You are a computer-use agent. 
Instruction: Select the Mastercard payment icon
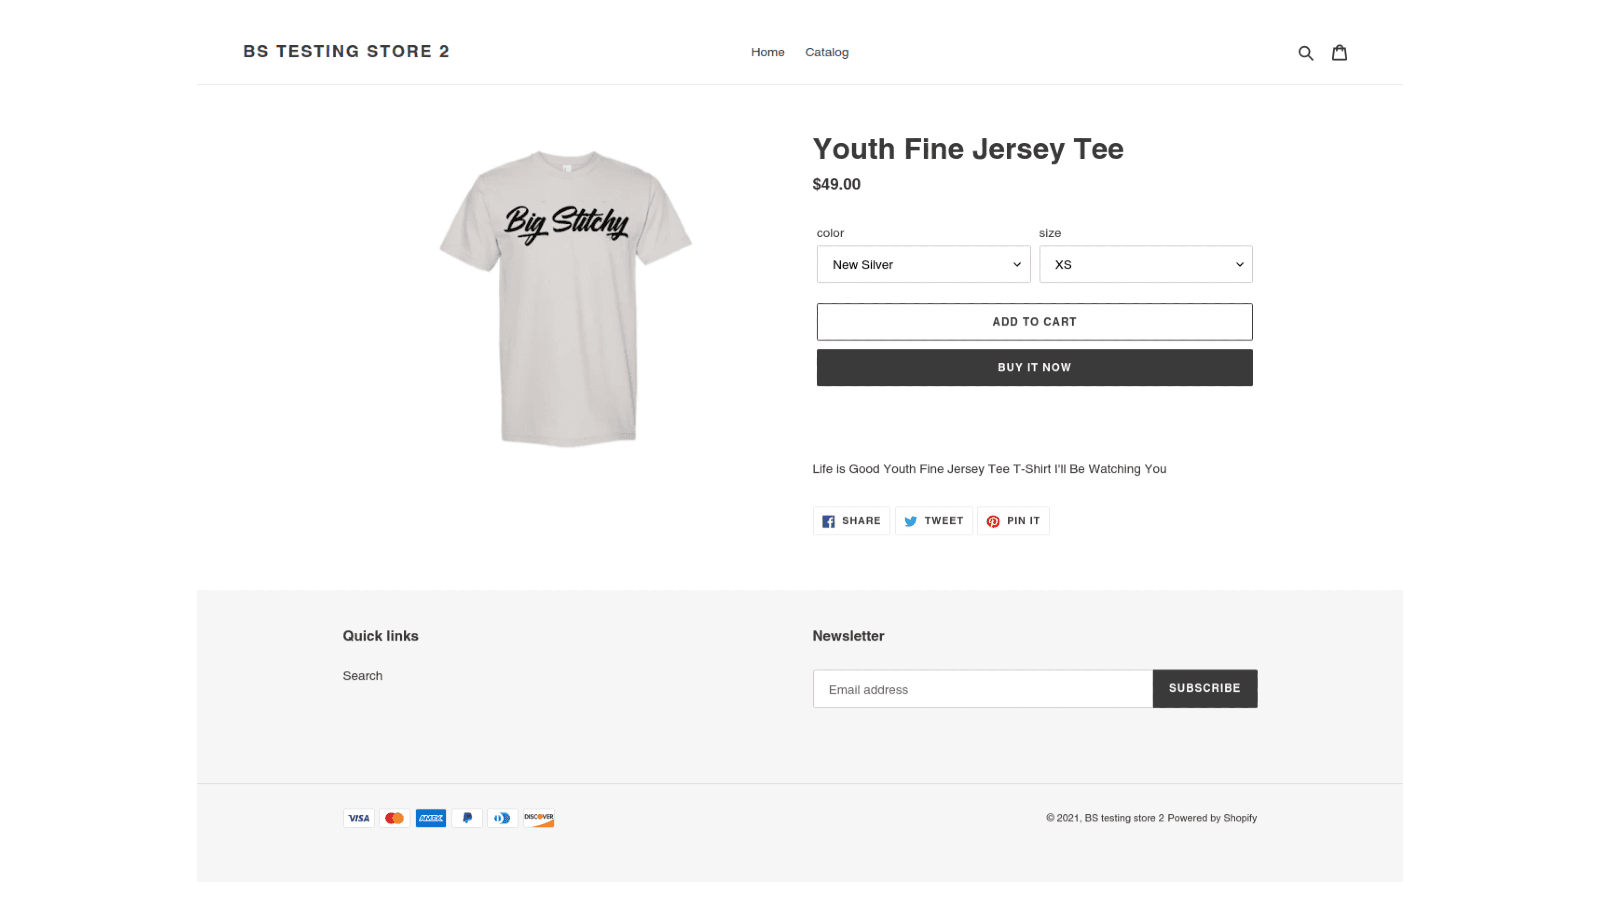394,817
